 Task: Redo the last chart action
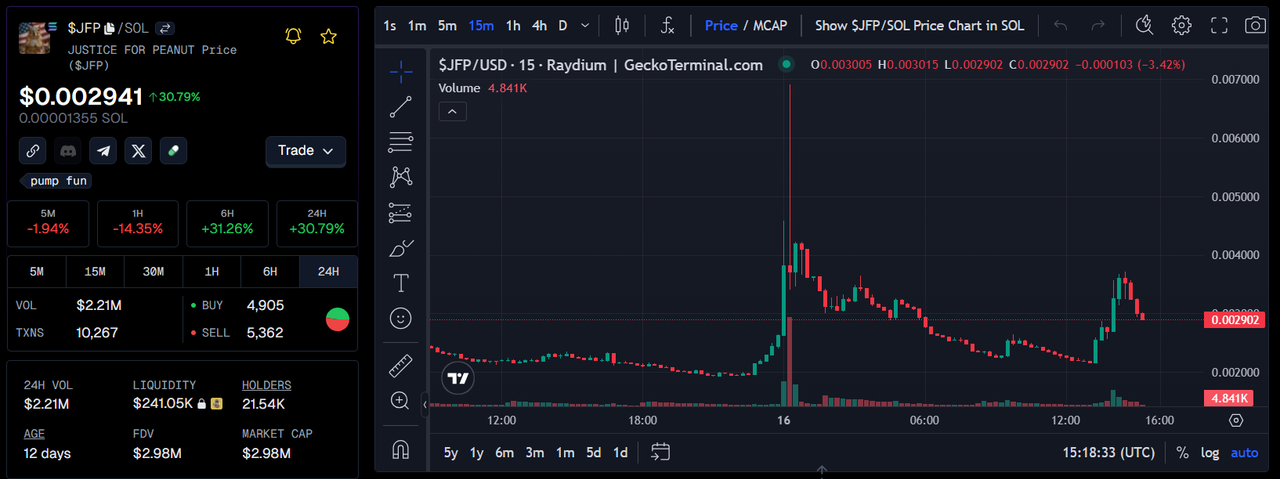1098,25
